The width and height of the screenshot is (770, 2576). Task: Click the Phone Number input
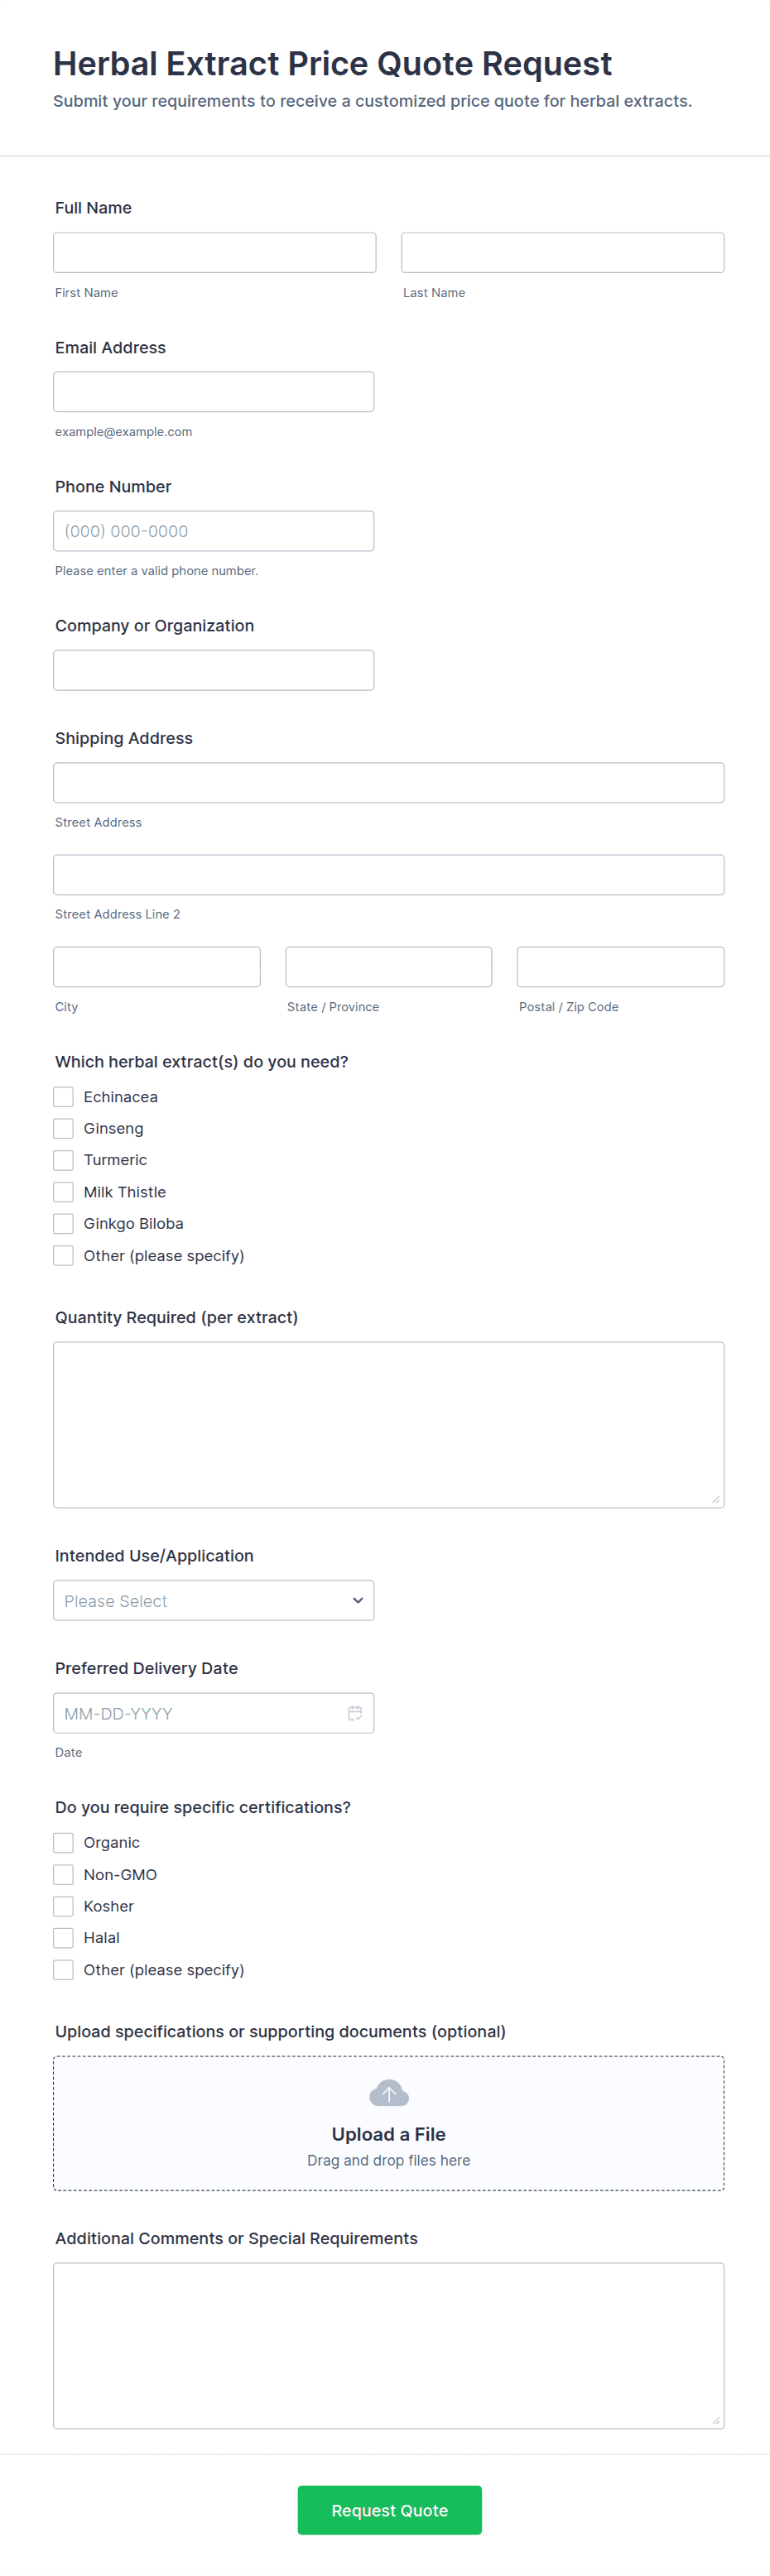click(x=214, y=531)
